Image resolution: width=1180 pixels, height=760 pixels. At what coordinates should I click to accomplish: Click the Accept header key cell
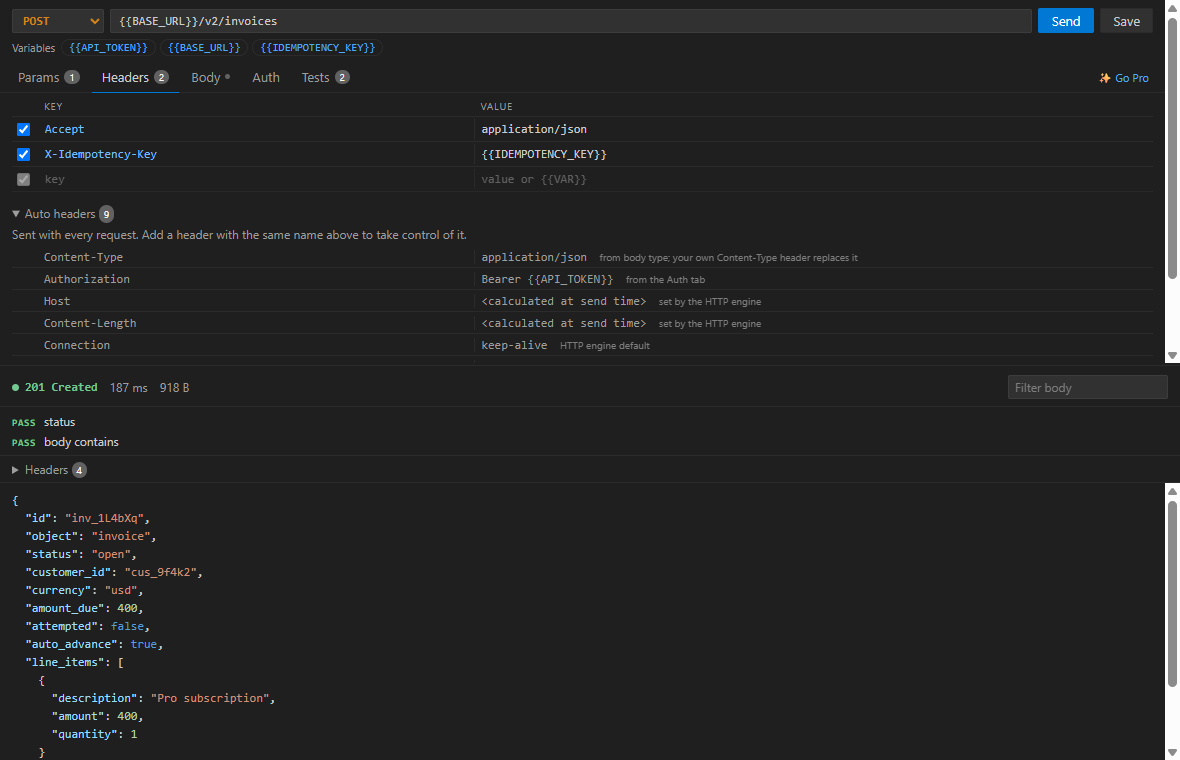[x=256, y=129]
